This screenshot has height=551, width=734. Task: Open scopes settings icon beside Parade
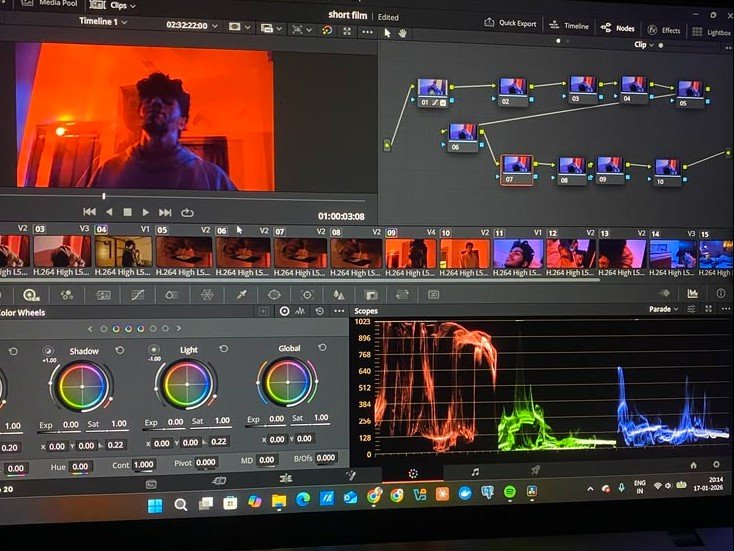pos(691,309)
